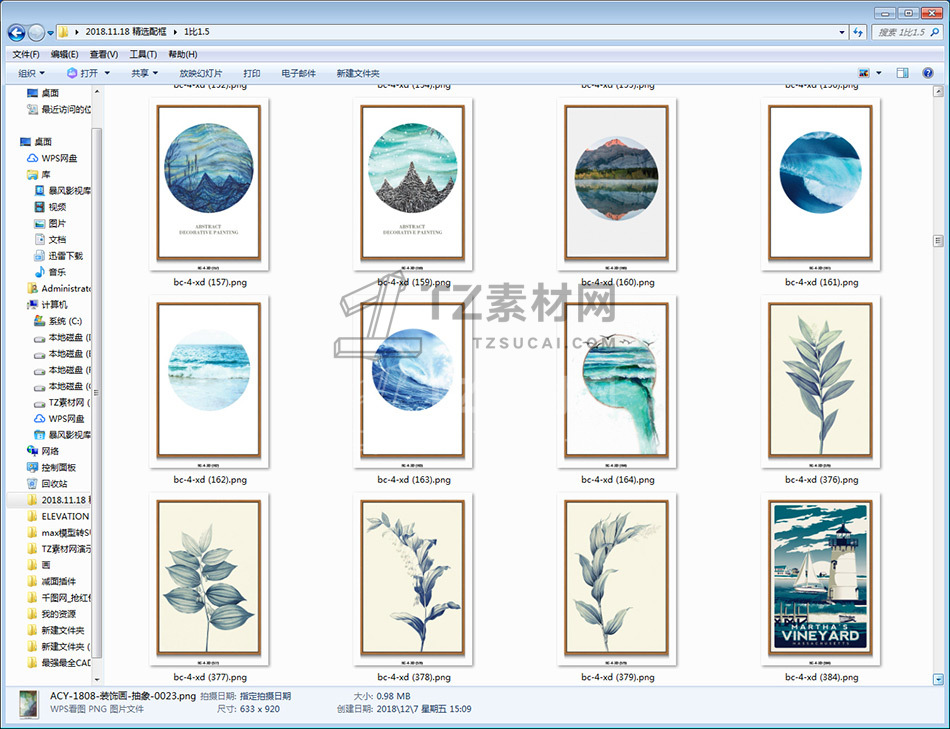
Task: Select thumbnail bc-4-xd (161).png
Action: tap(820, 184)
